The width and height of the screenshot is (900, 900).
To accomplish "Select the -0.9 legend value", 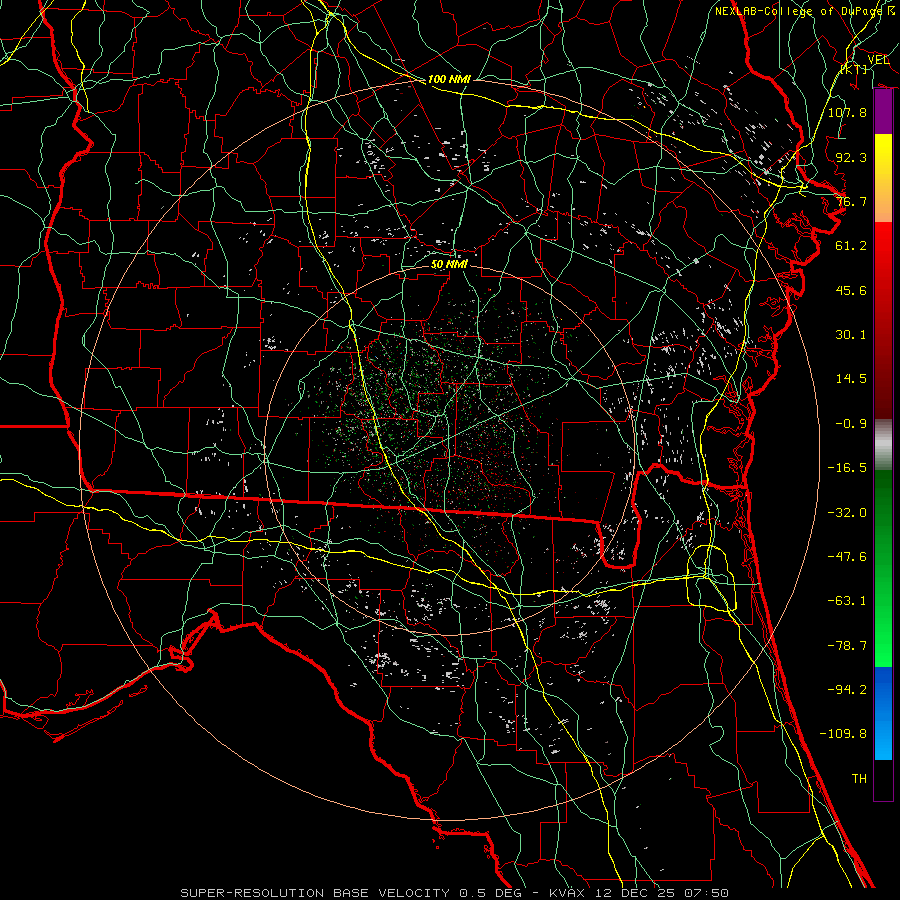I will (851, 424).
